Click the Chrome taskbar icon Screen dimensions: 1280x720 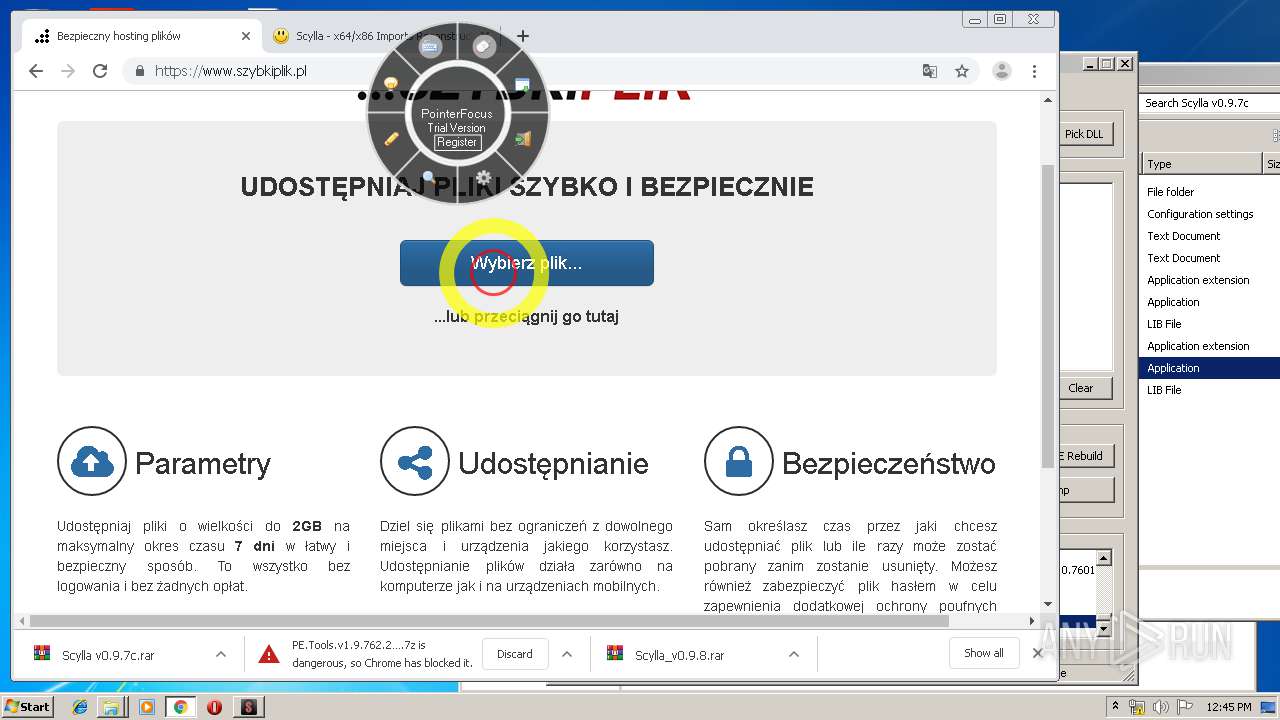(x=180, y=707)
